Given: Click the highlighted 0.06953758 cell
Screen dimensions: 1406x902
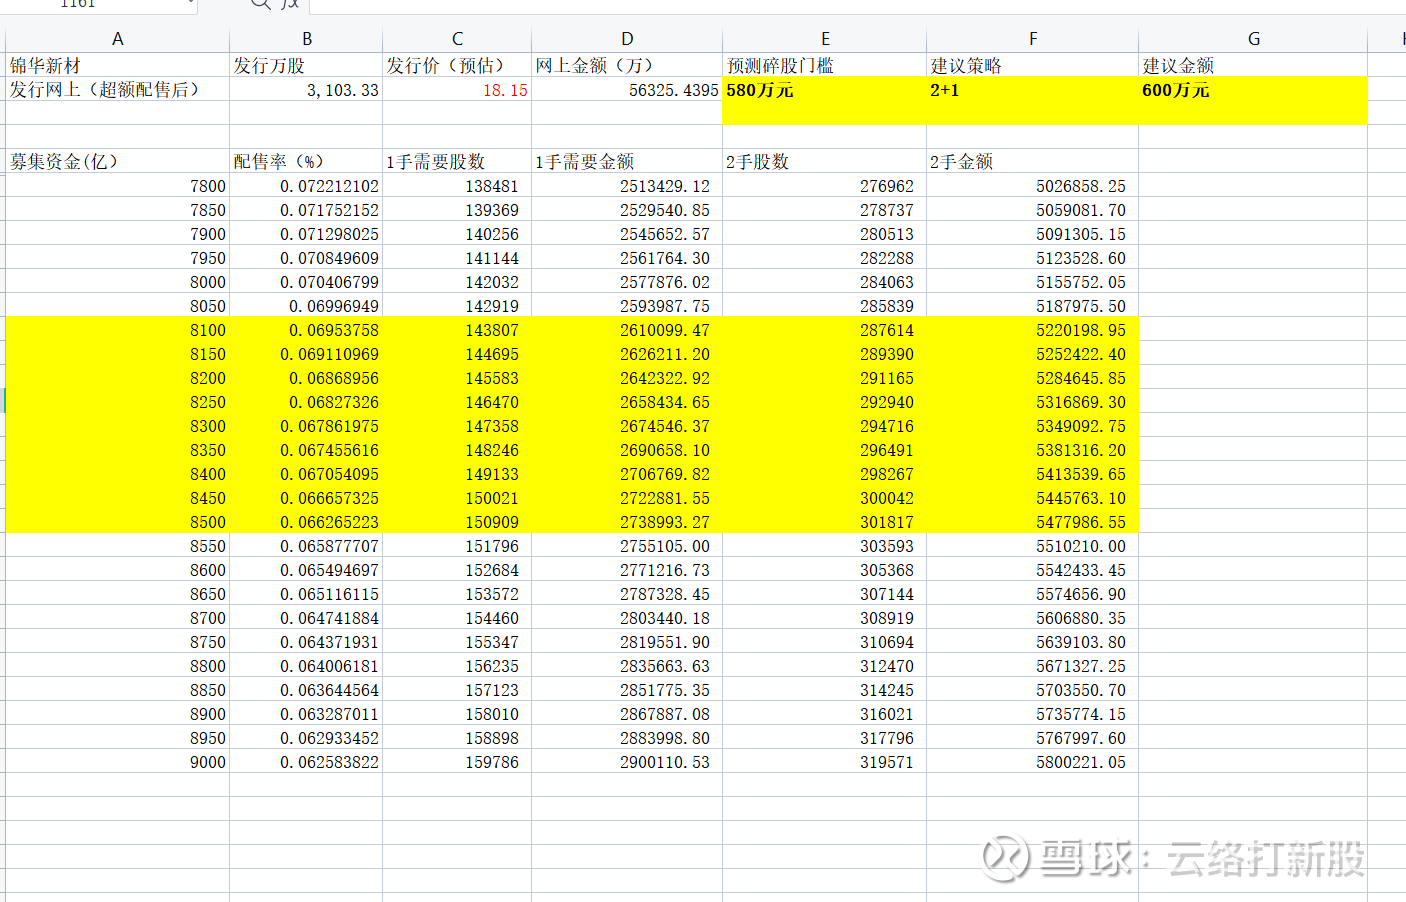Looking at the screenshot, I should tap(306, 329).
